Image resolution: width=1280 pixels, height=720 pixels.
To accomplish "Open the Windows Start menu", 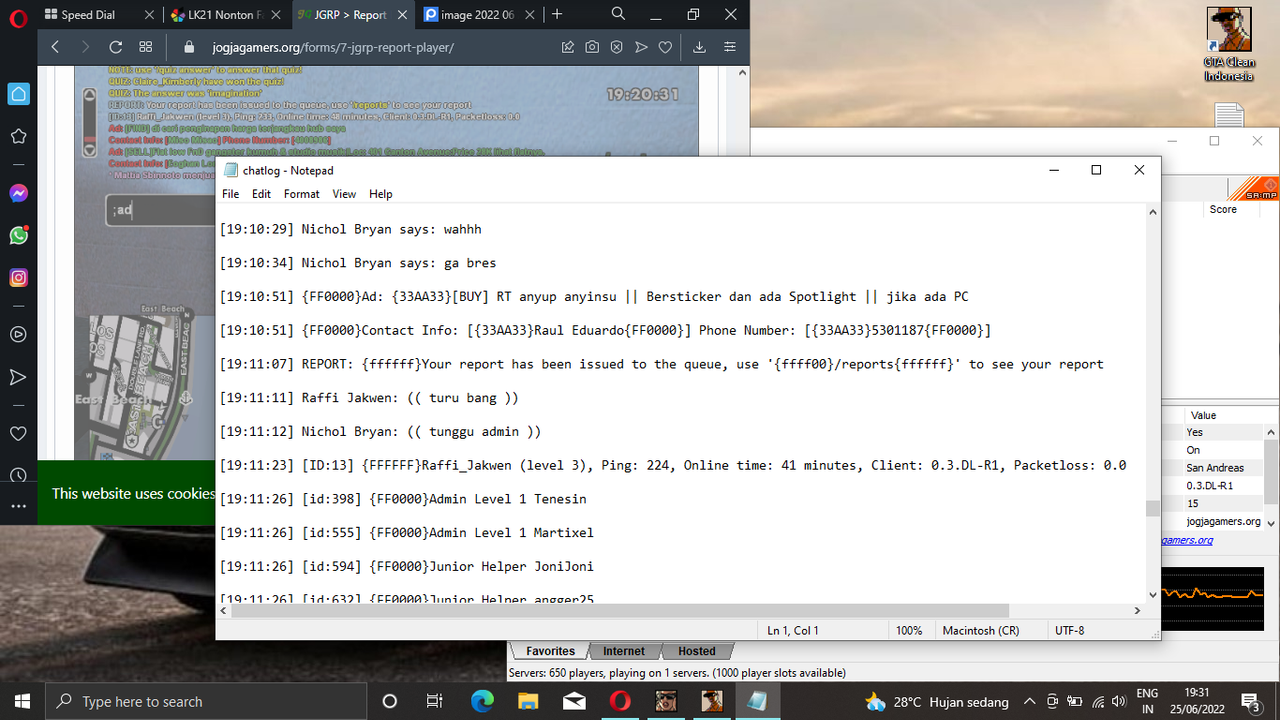I will [22, 701].
